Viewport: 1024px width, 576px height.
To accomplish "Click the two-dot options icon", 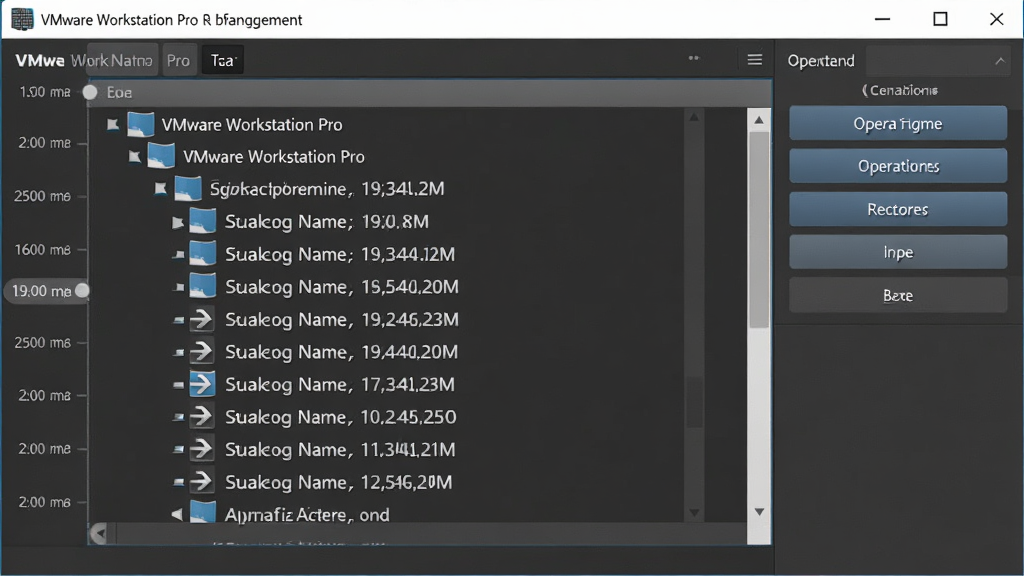I will [694, 58].
